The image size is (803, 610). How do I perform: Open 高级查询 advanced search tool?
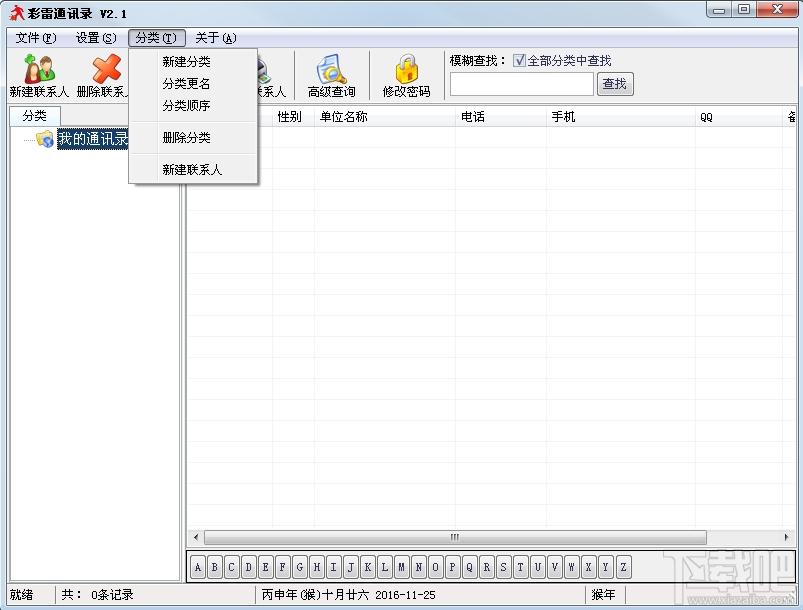point(331,70)
